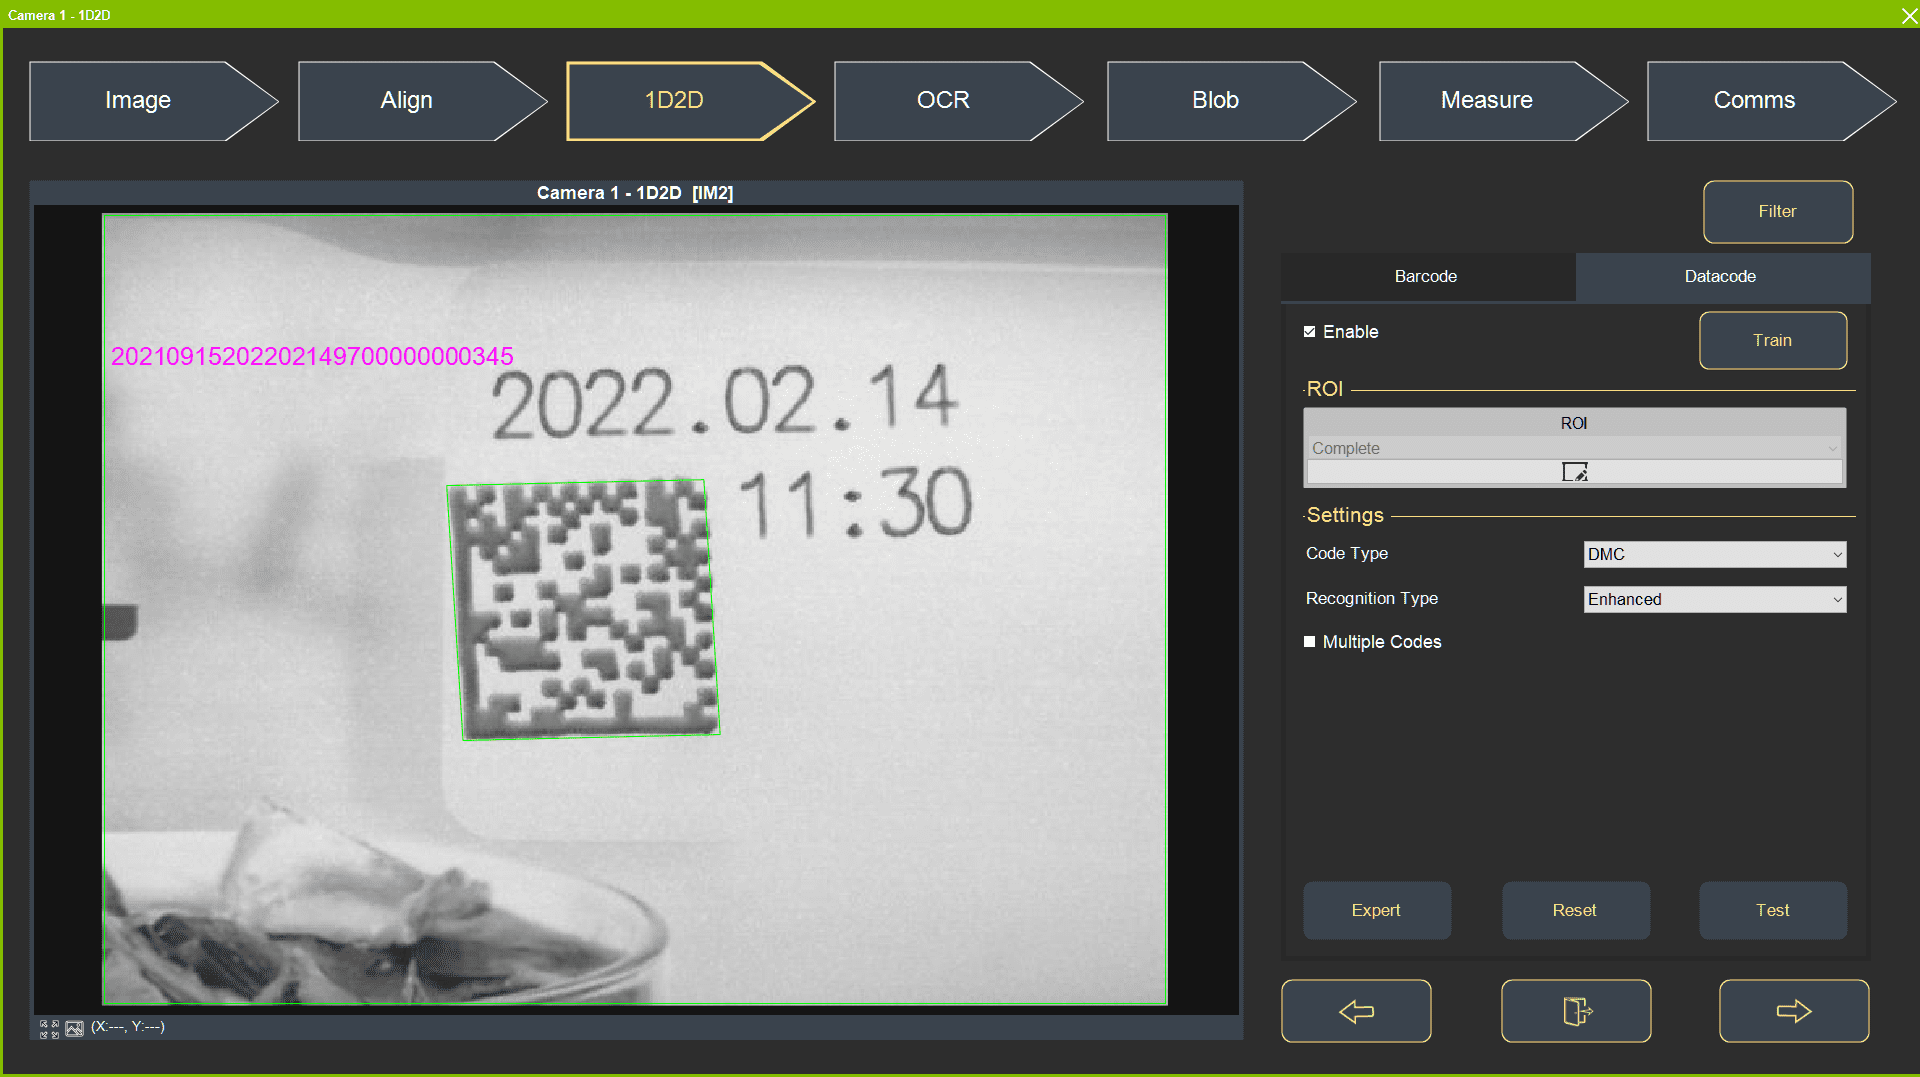This screenshot has height=1077, width=1920.
Task: Open Expert settings
Action: [x=1377, y=910]
